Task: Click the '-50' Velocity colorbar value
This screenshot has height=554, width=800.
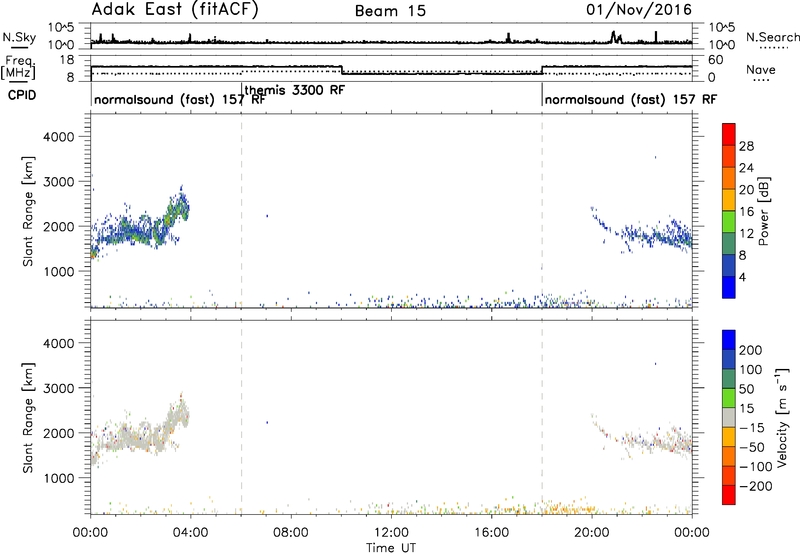Action: (x=752, y=447)
